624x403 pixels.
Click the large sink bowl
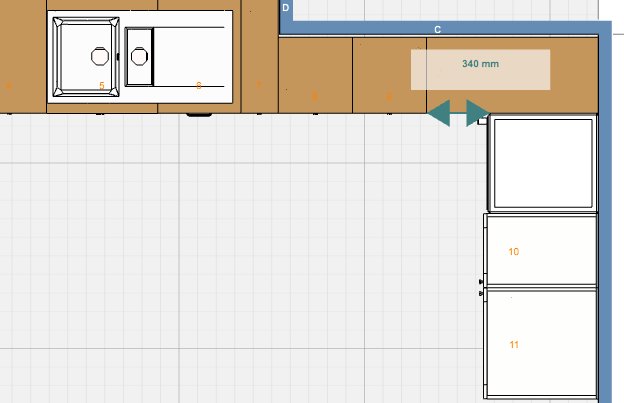pos(86,57)
